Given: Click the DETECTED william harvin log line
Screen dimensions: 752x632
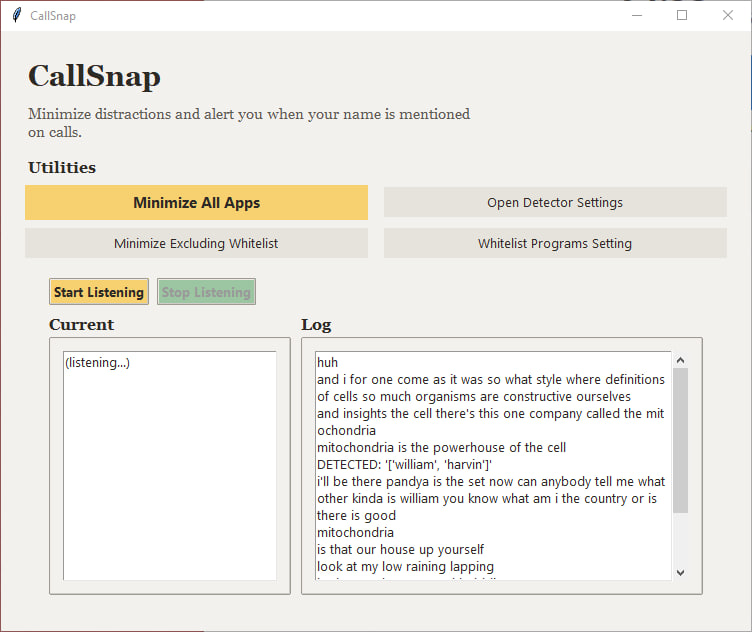Looking at the screenshot, I should pos(404,465).
